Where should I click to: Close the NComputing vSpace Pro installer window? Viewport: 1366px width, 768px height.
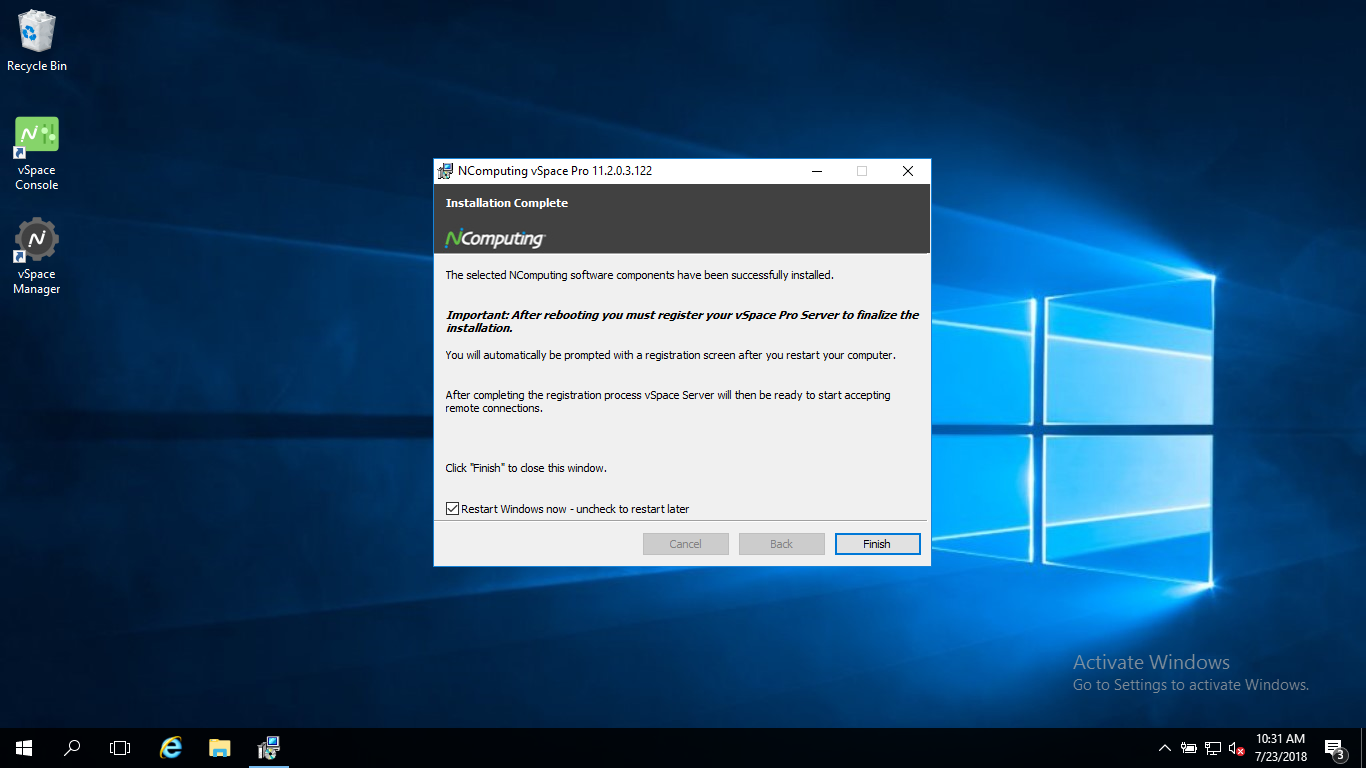(908, 171)
